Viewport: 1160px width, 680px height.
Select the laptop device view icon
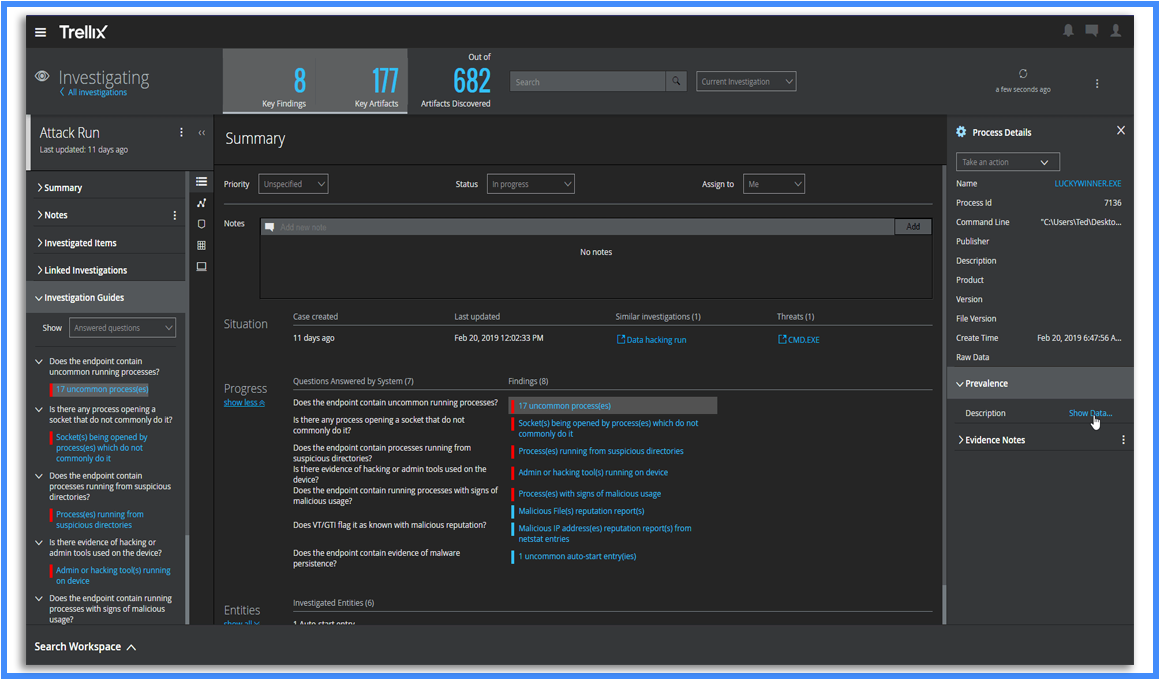click(201, 267)
